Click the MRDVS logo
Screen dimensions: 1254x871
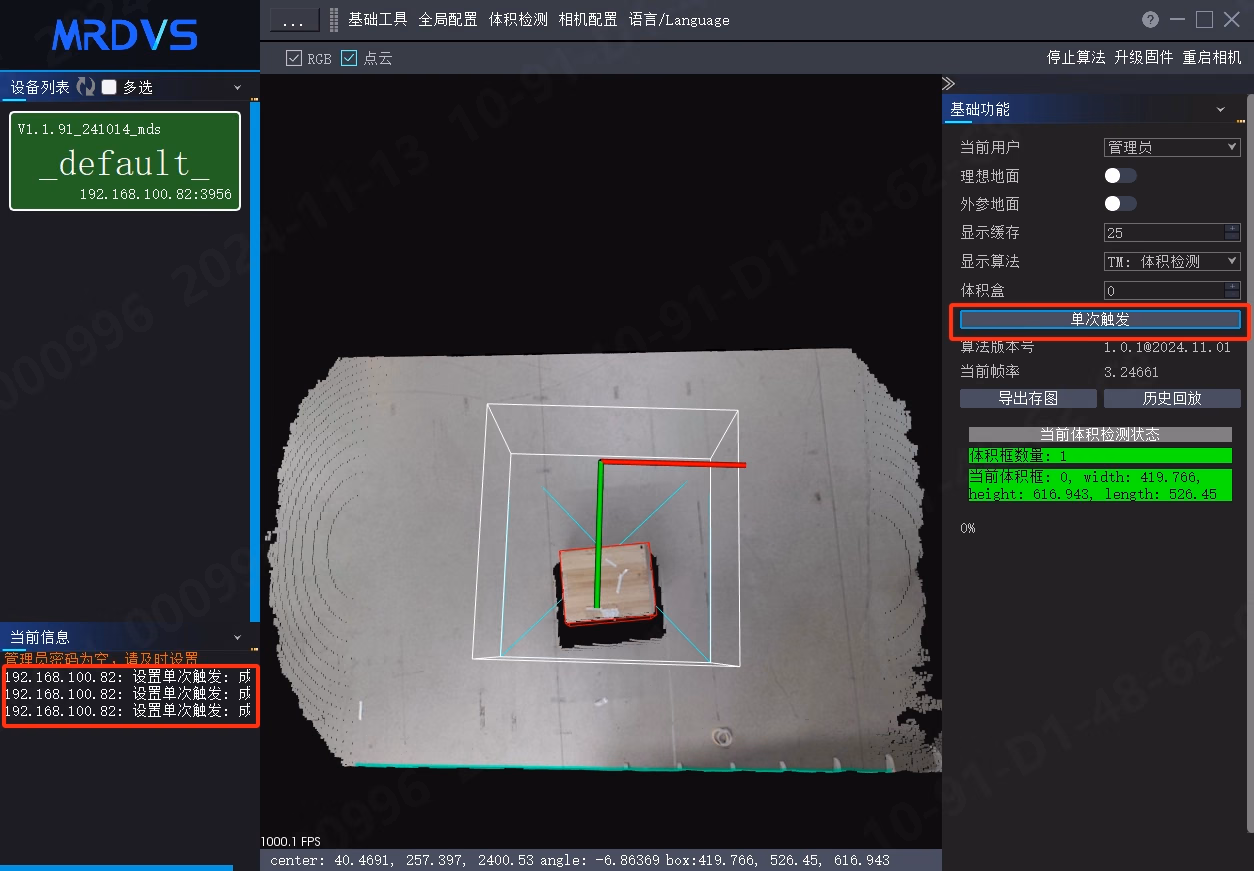pyautogui.click(x=125, y=34)
